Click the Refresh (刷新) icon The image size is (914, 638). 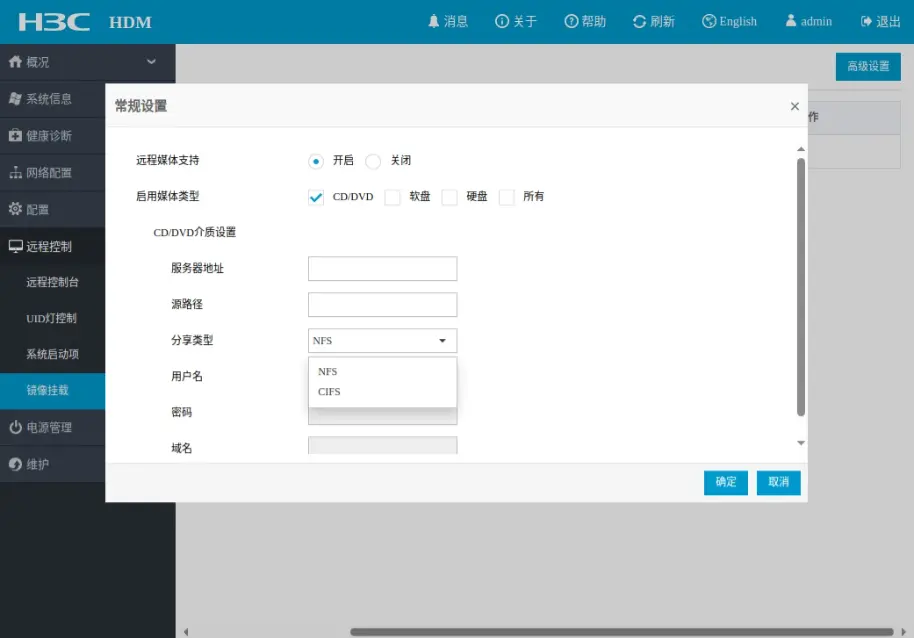[640, 21]
